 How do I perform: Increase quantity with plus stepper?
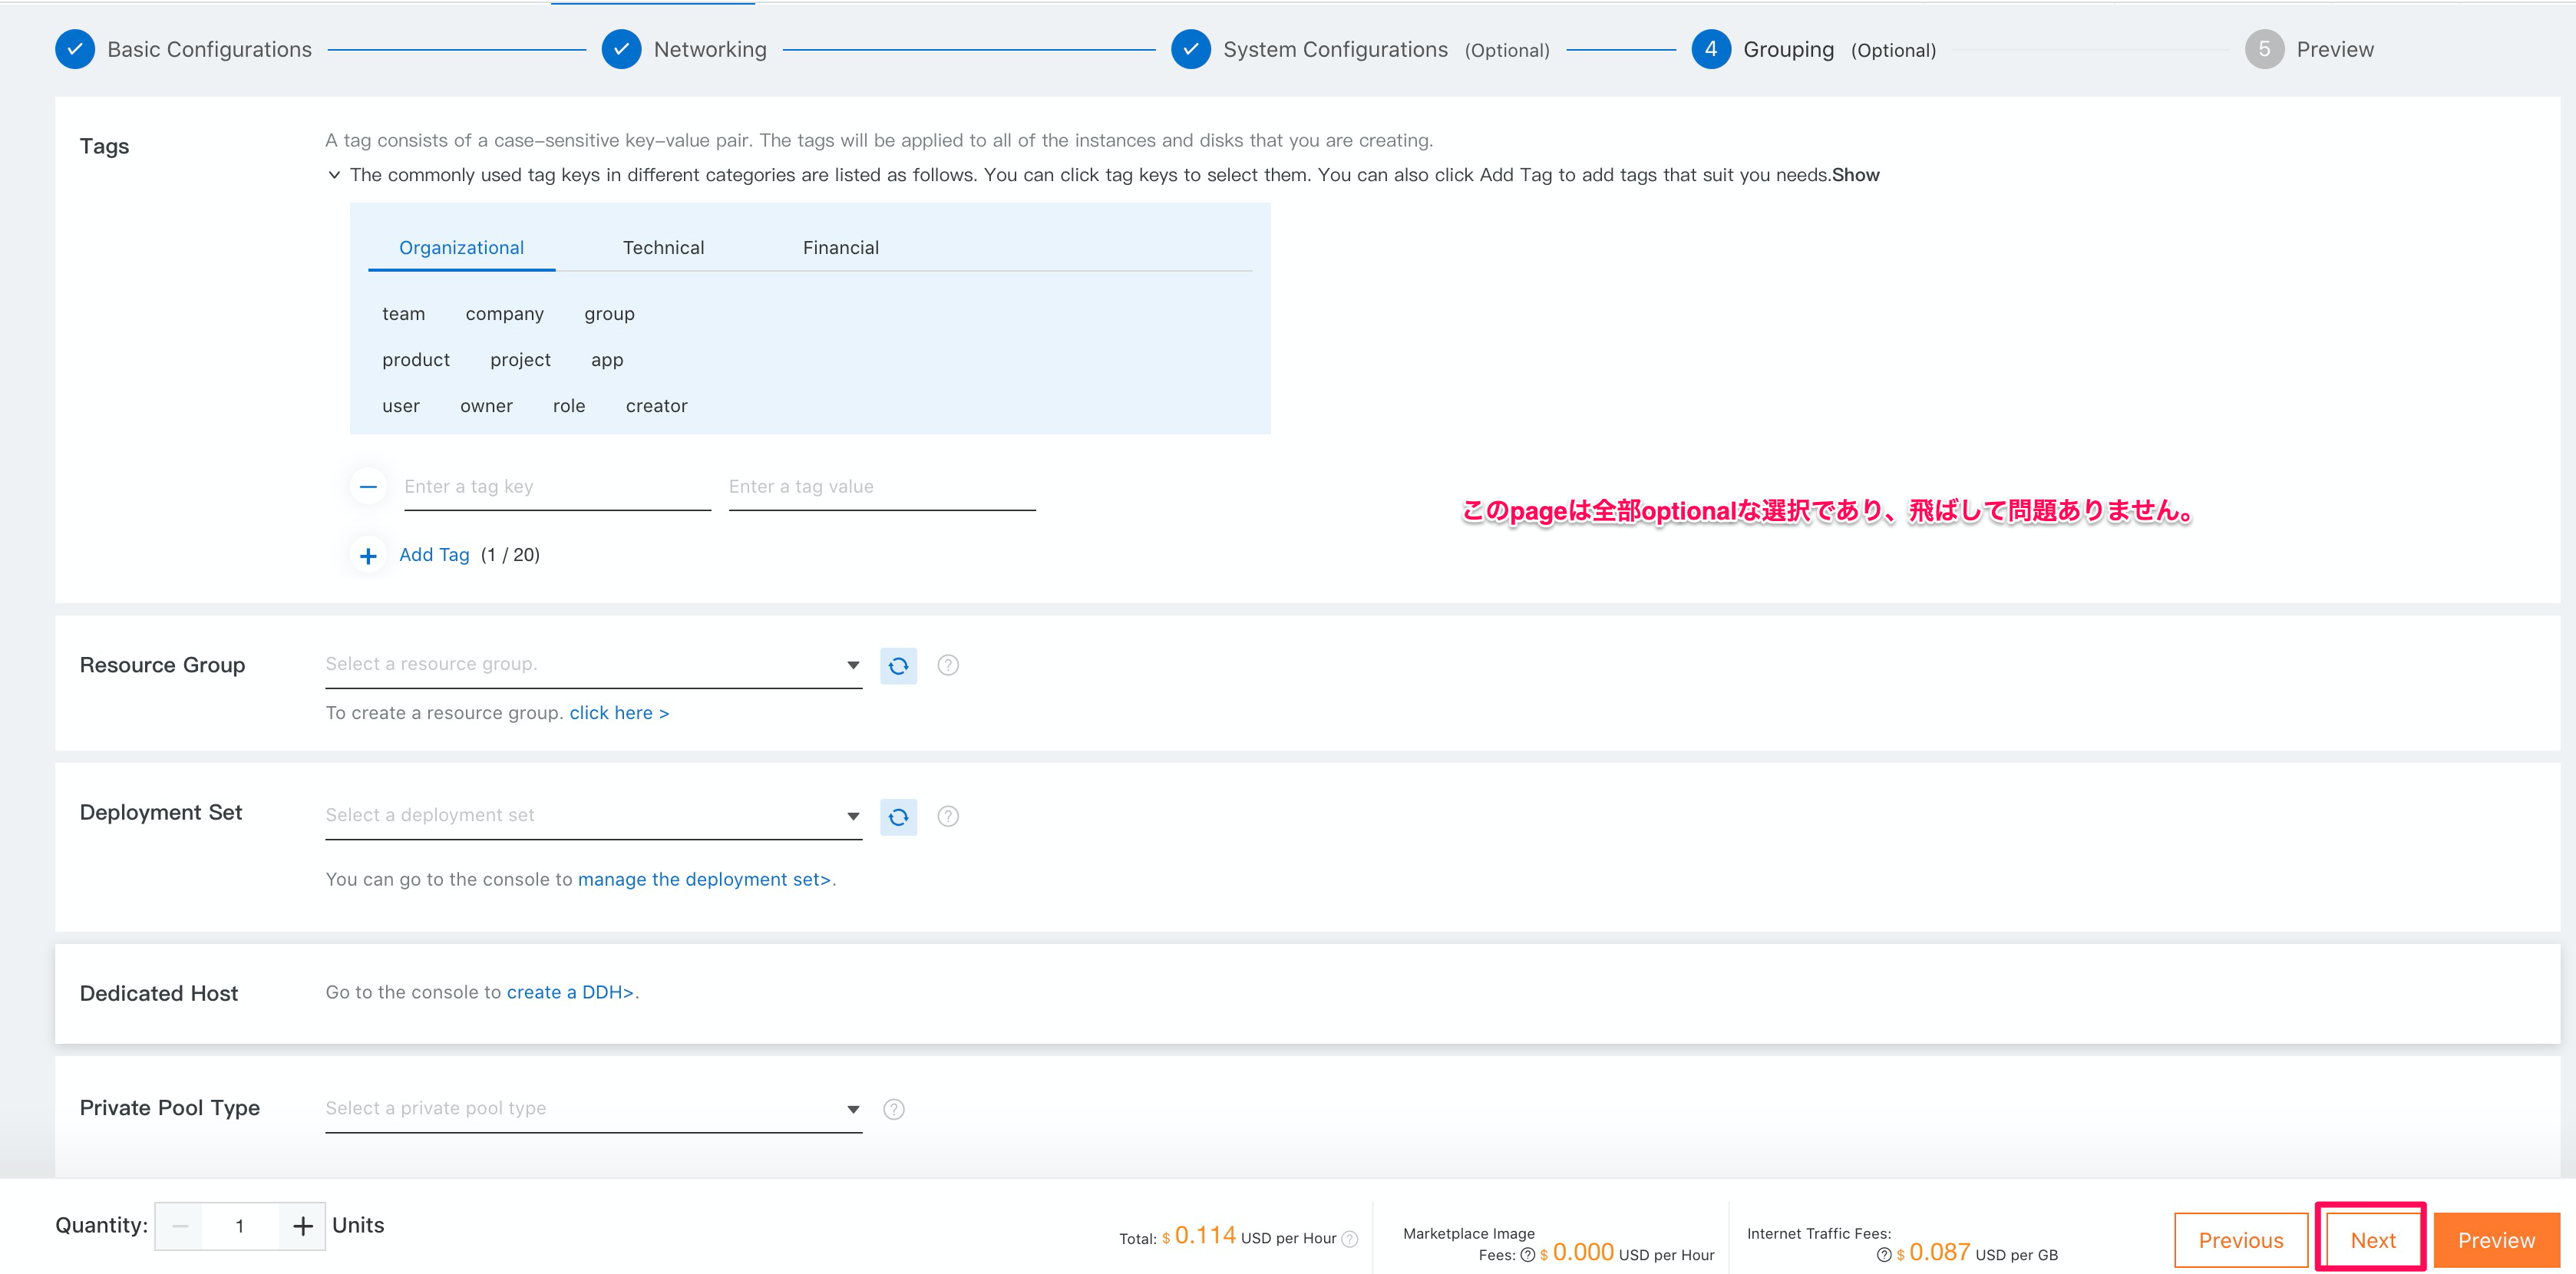pos(302,1226)
